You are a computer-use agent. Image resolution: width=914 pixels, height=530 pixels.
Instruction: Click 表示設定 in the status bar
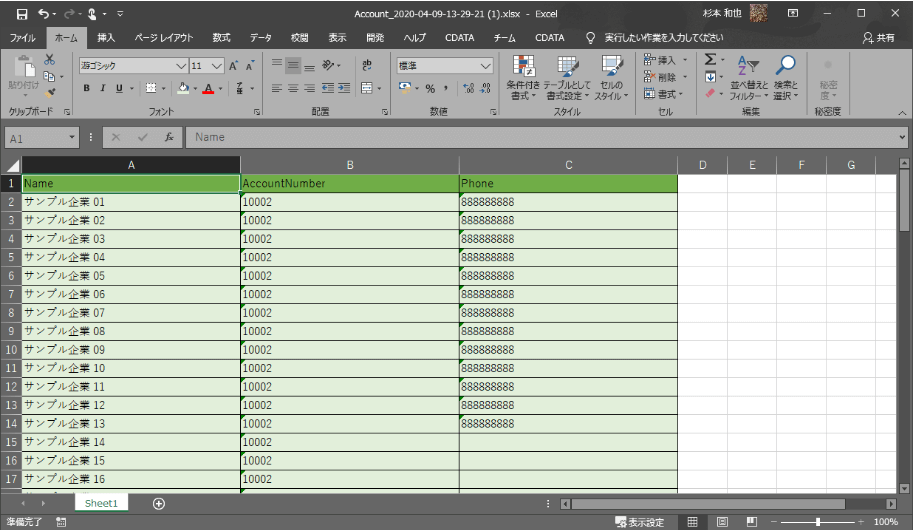tap(640, 522)
